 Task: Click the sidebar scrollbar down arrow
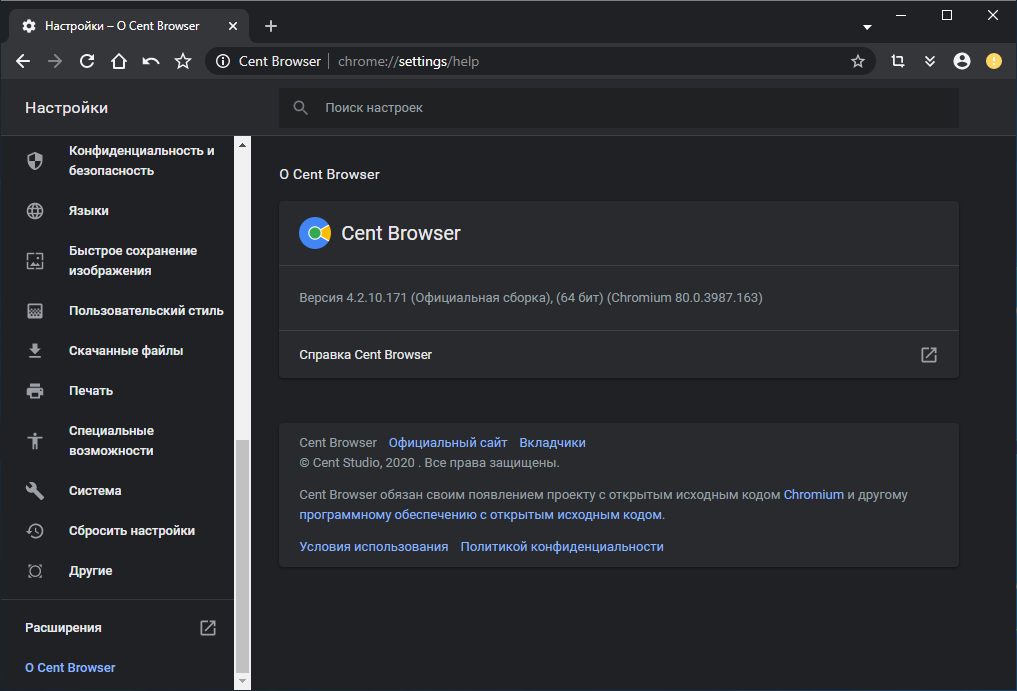[x=242, y=681]
